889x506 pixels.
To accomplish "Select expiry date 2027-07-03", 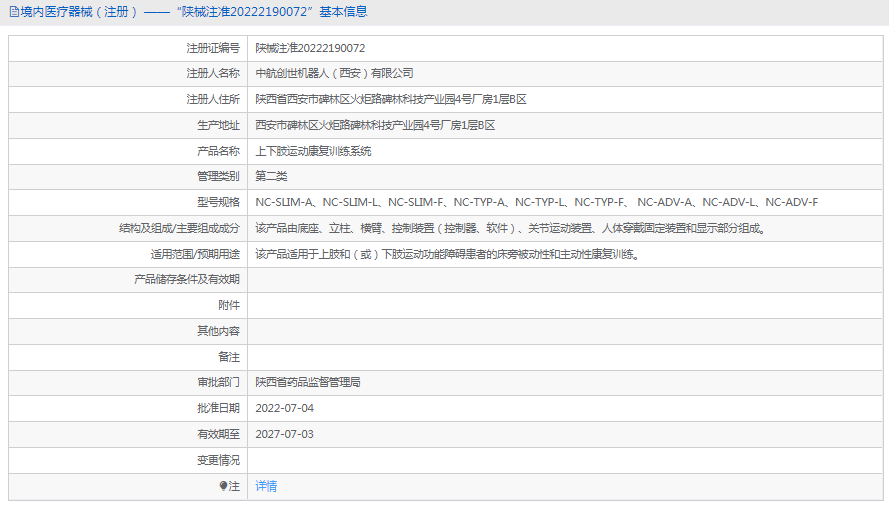I will (285, 435).
